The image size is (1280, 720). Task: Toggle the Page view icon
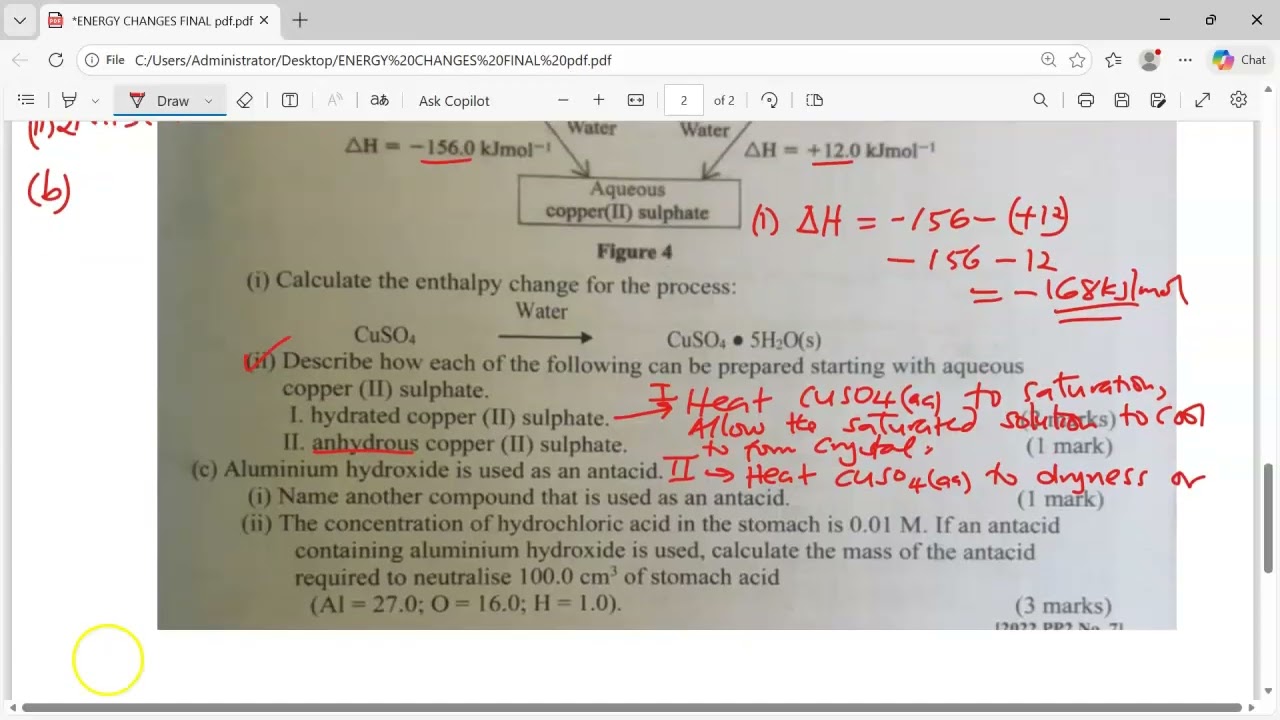(x=814, y=100)
